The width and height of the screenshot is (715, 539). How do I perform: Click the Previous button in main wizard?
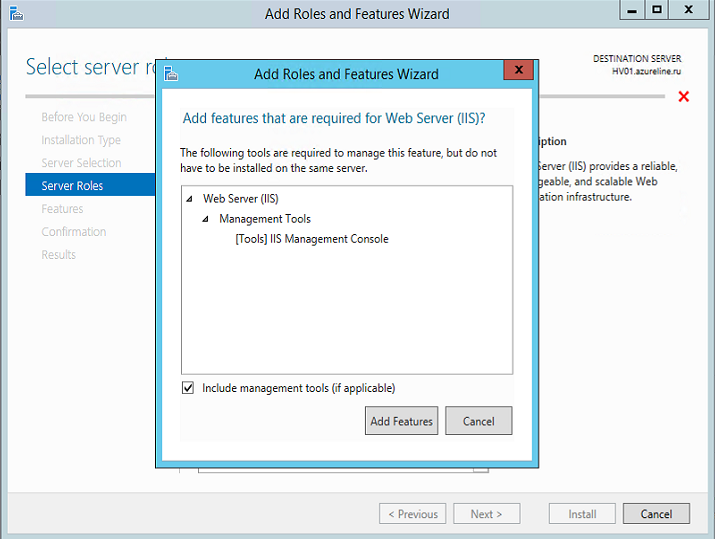(412, 514)
